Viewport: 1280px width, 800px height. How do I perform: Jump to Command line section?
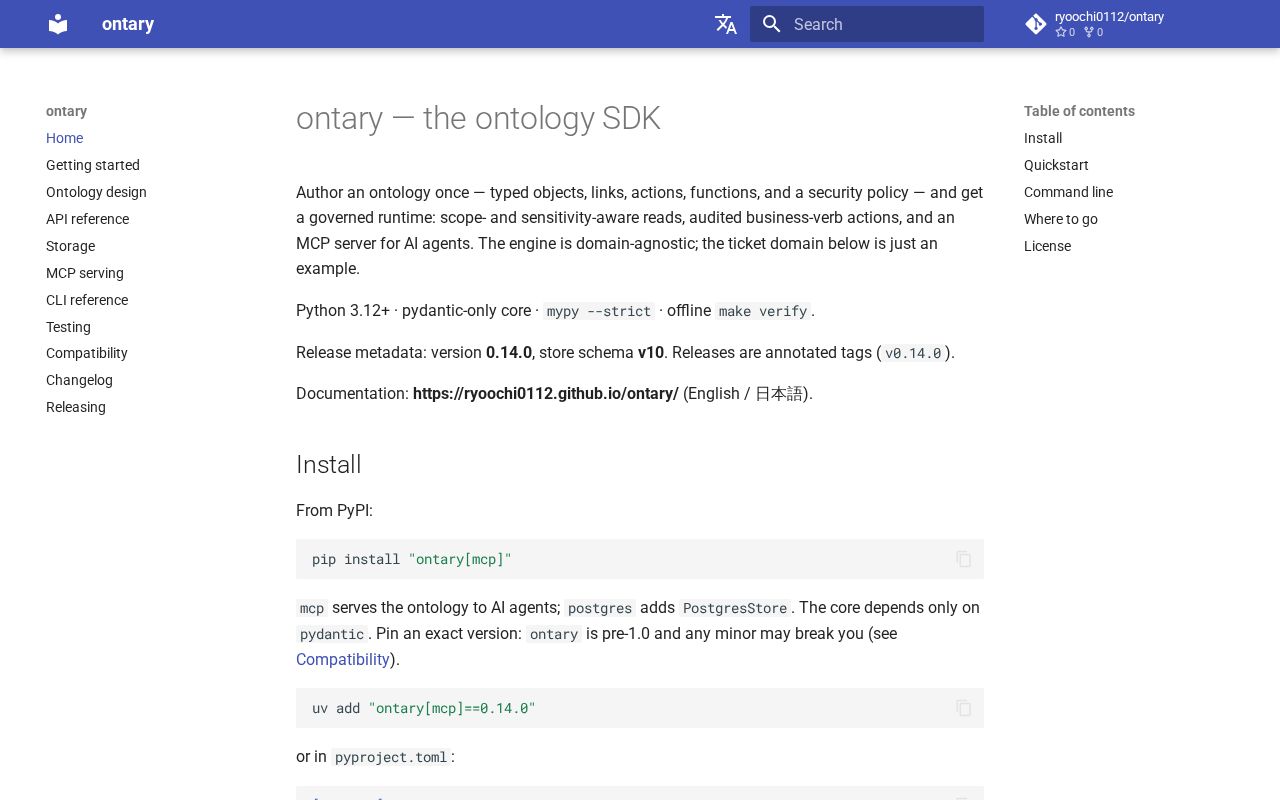coord(1068,192)
